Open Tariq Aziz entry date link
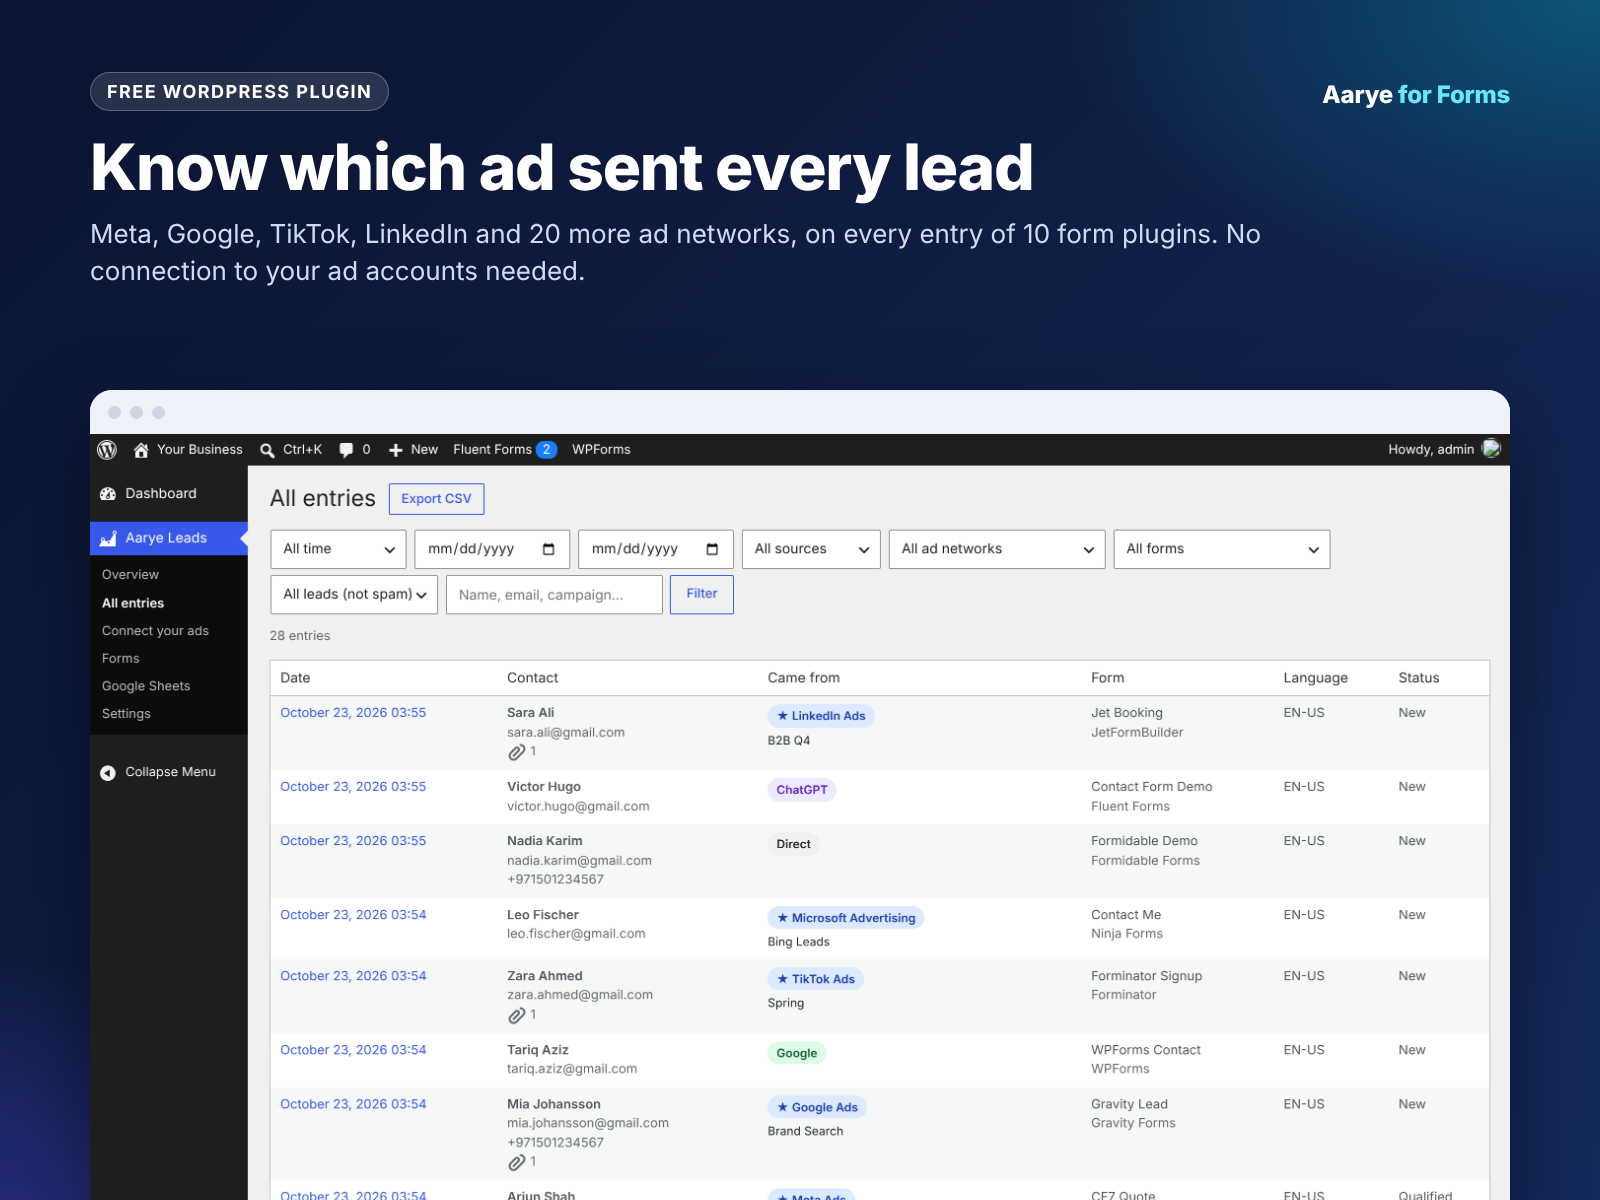This screenshot has width=1600, height=1200. (x=353, y=1050)
